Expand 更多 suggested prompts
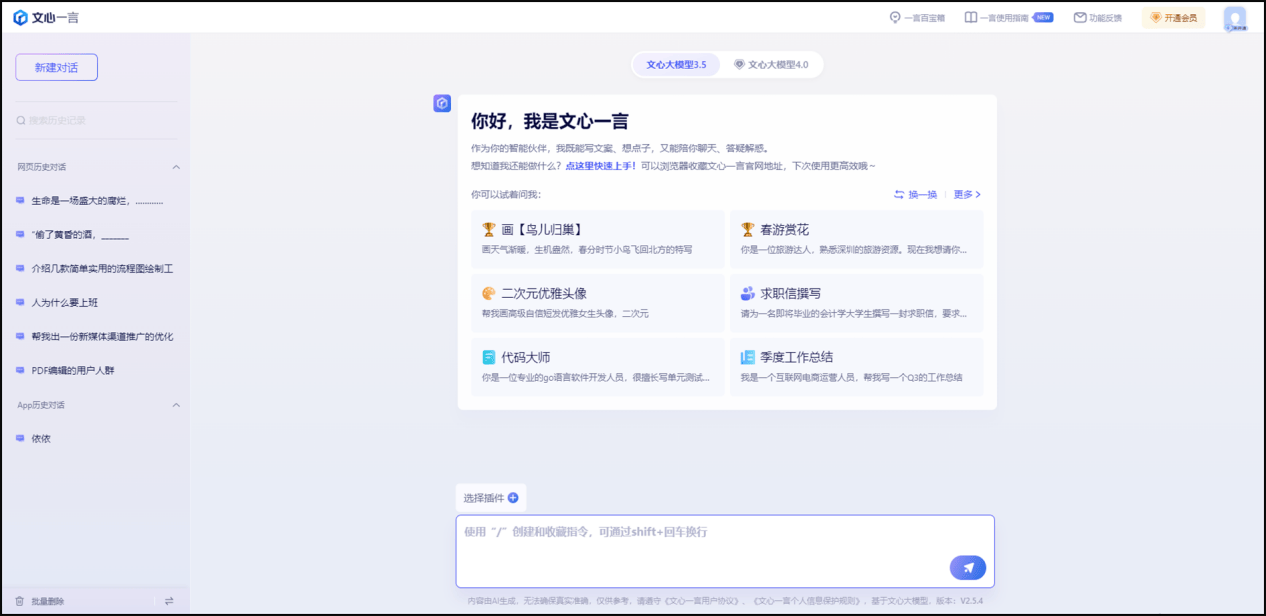The width and height of the screenshot is (1266, 616). [x=967, y=194]
